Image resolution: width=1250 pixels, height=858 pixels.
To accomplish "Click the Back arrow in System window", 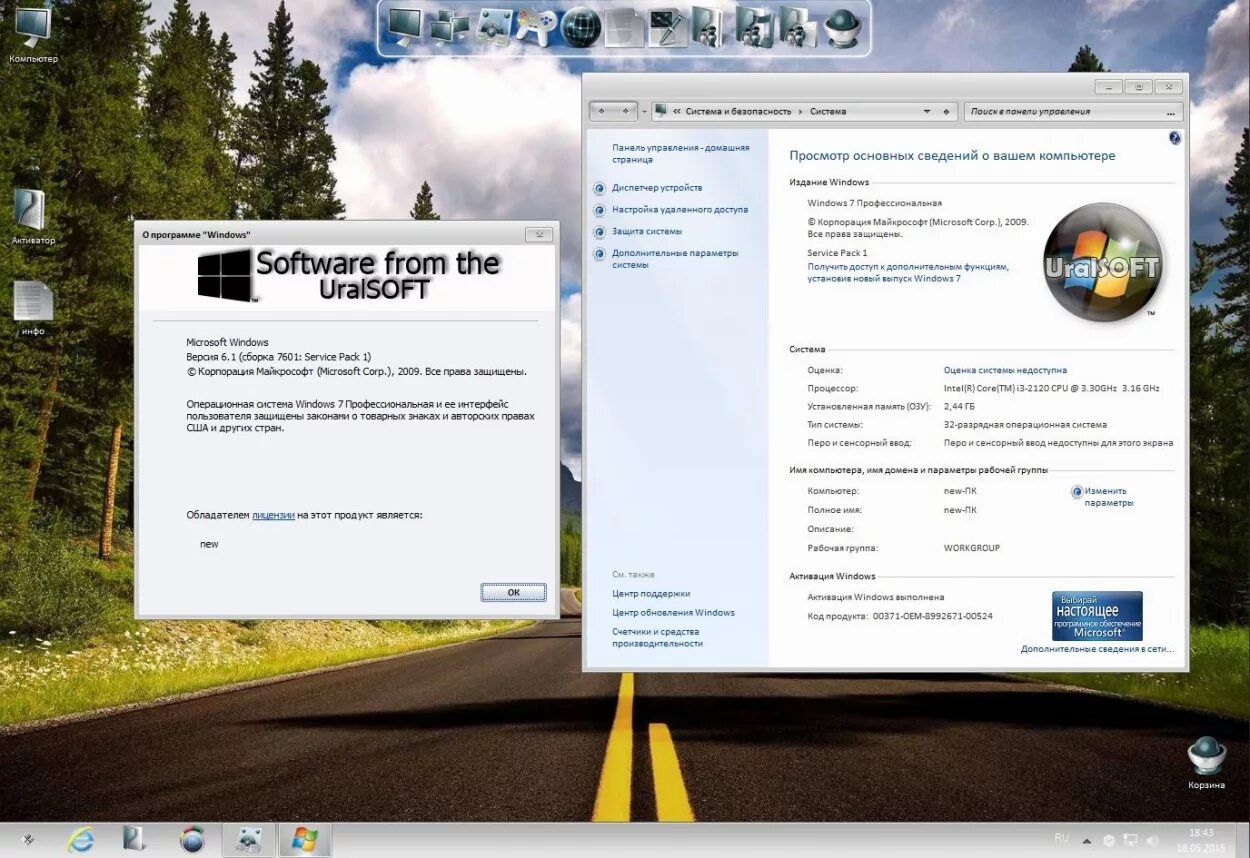I will (x=601, y=111).
